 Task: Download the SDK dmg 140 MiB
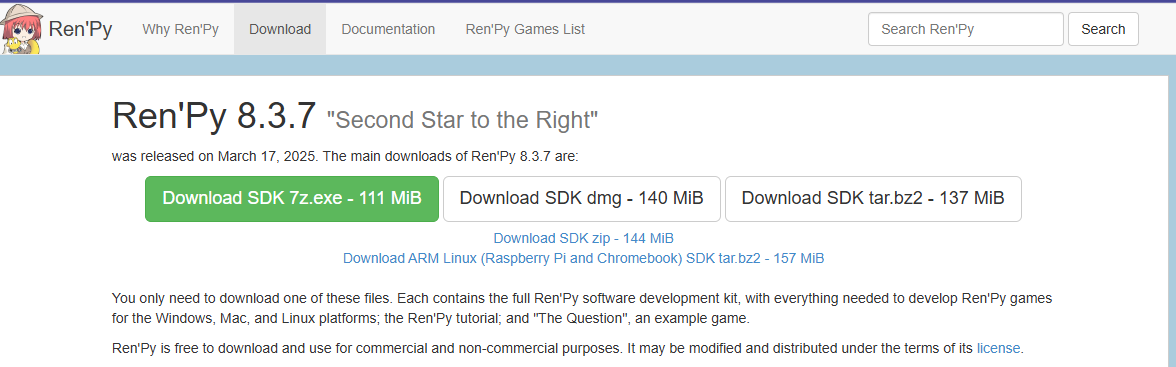[x=581, y=199]
